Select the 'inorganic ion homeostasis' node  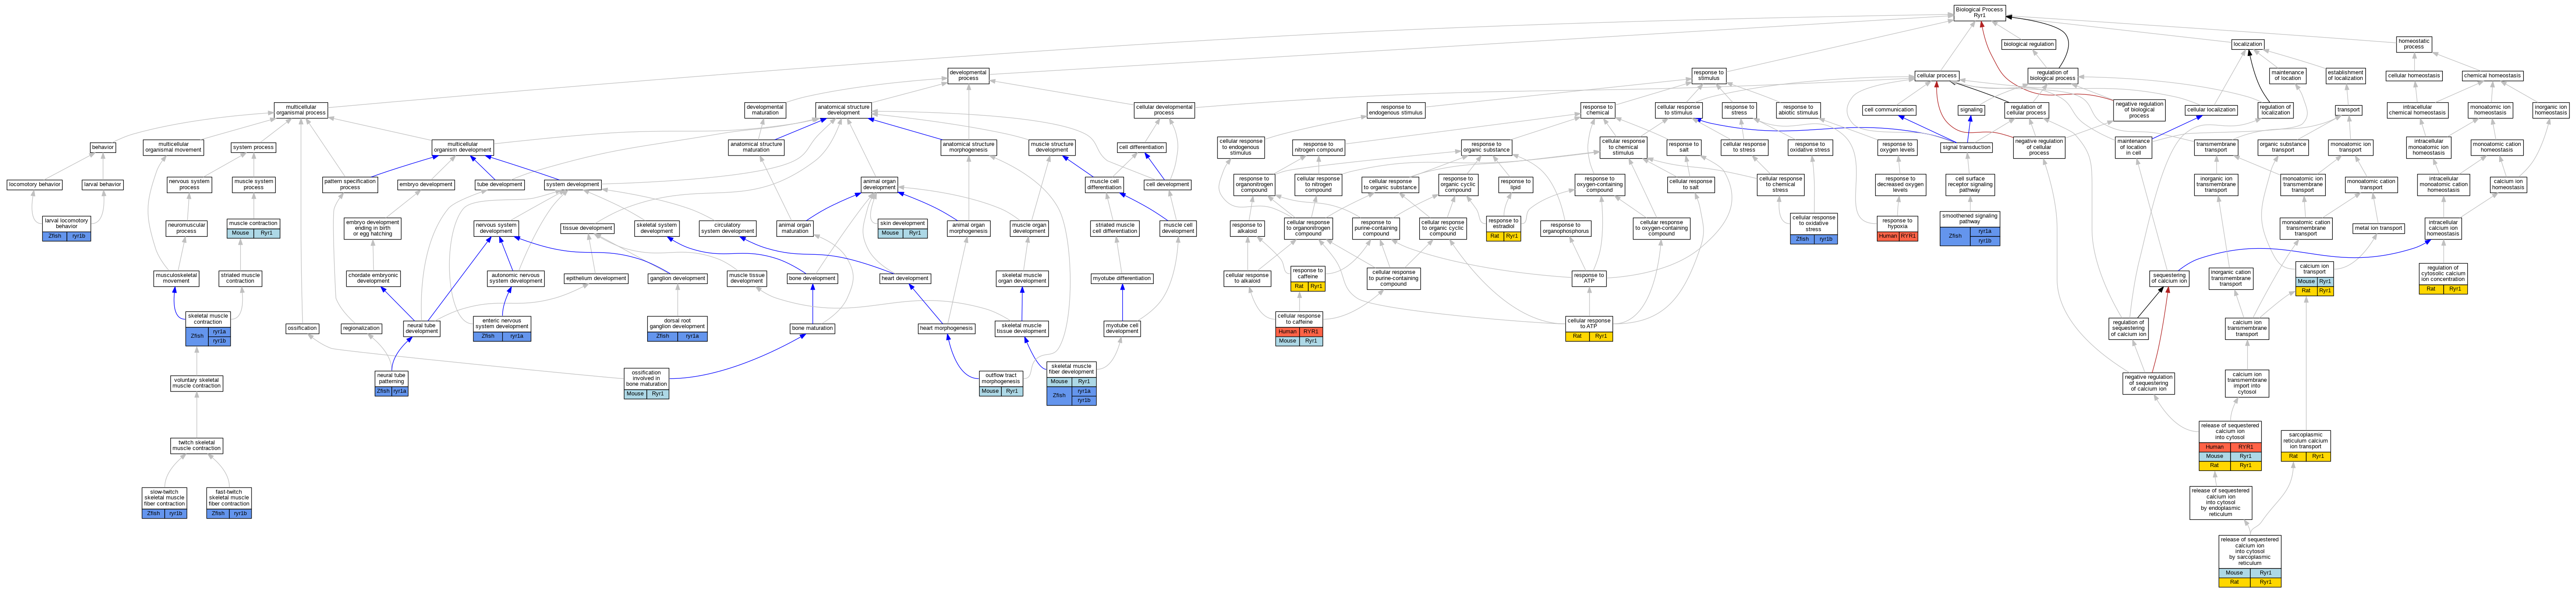(x=2550, y=110)
